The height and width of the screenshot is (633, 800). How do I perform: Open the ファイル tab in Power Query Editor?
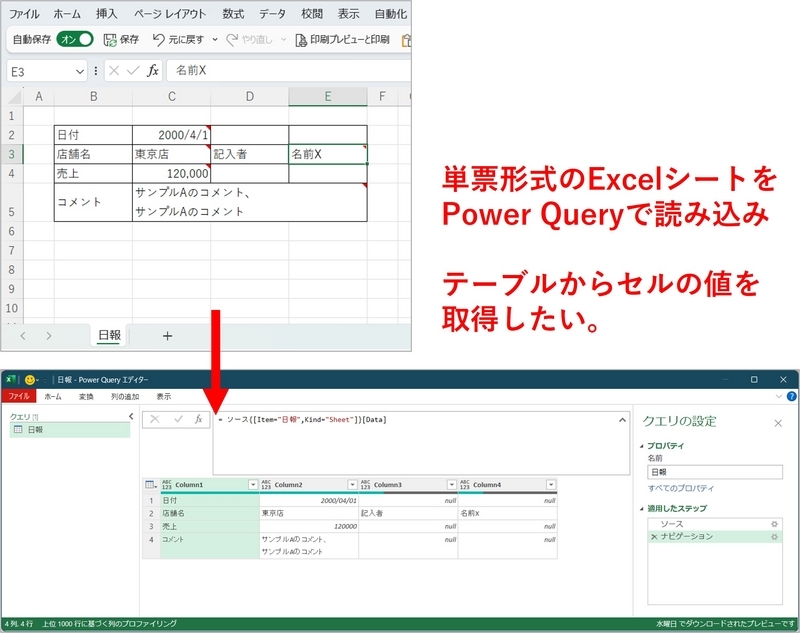19,396
